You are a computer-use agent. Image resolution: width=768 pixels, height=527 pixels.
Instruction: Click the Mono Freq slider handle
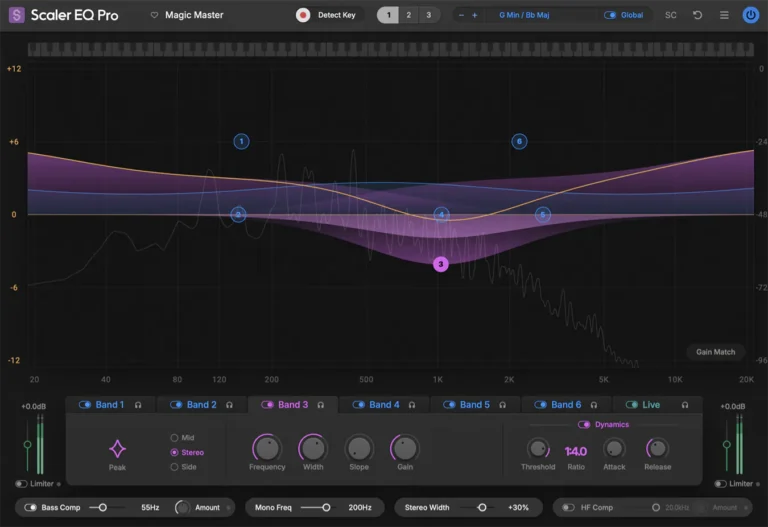point(326,507)
